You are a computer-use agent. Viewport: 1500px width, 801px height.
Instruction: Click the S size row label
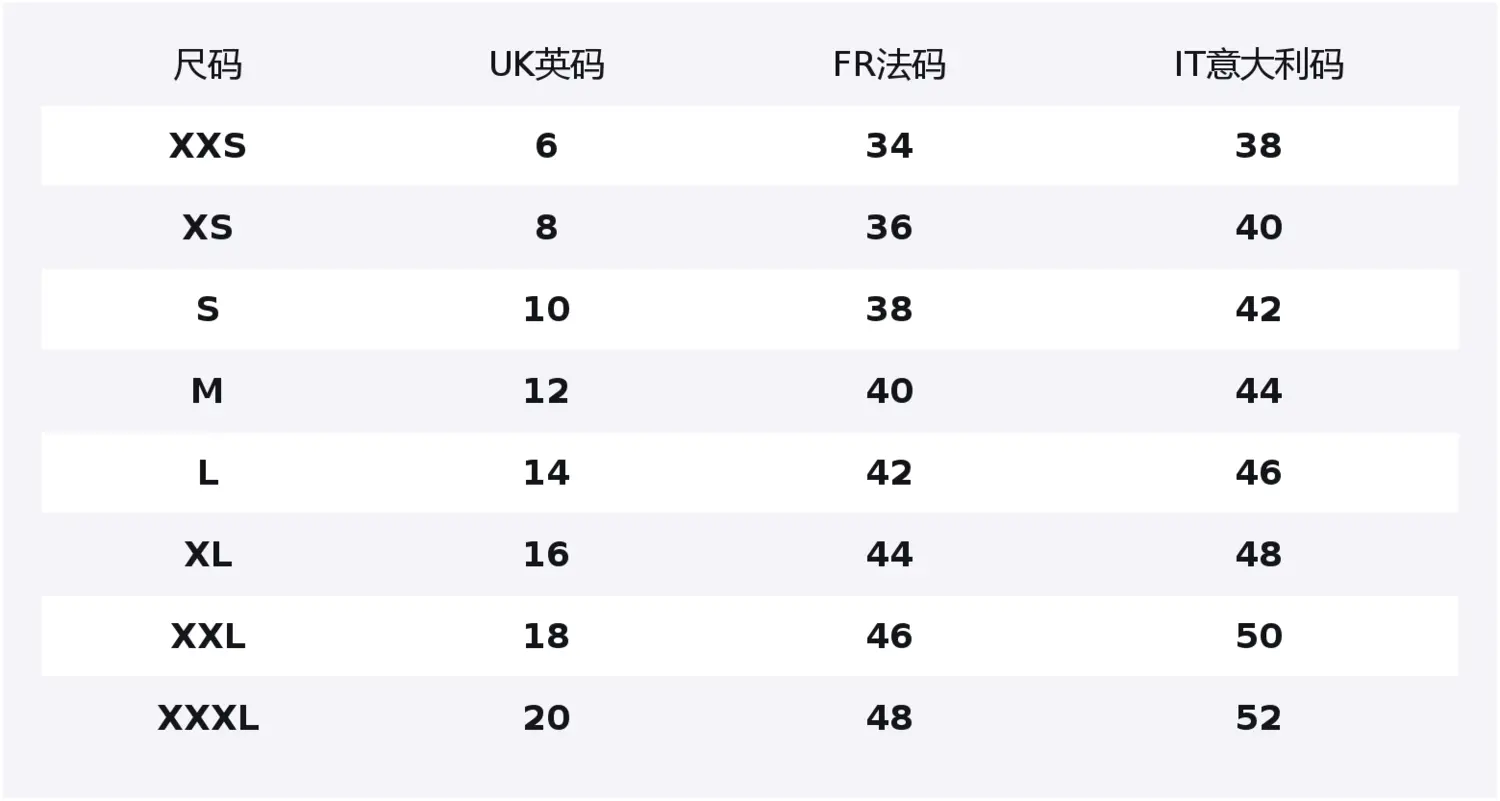[208, 310]
